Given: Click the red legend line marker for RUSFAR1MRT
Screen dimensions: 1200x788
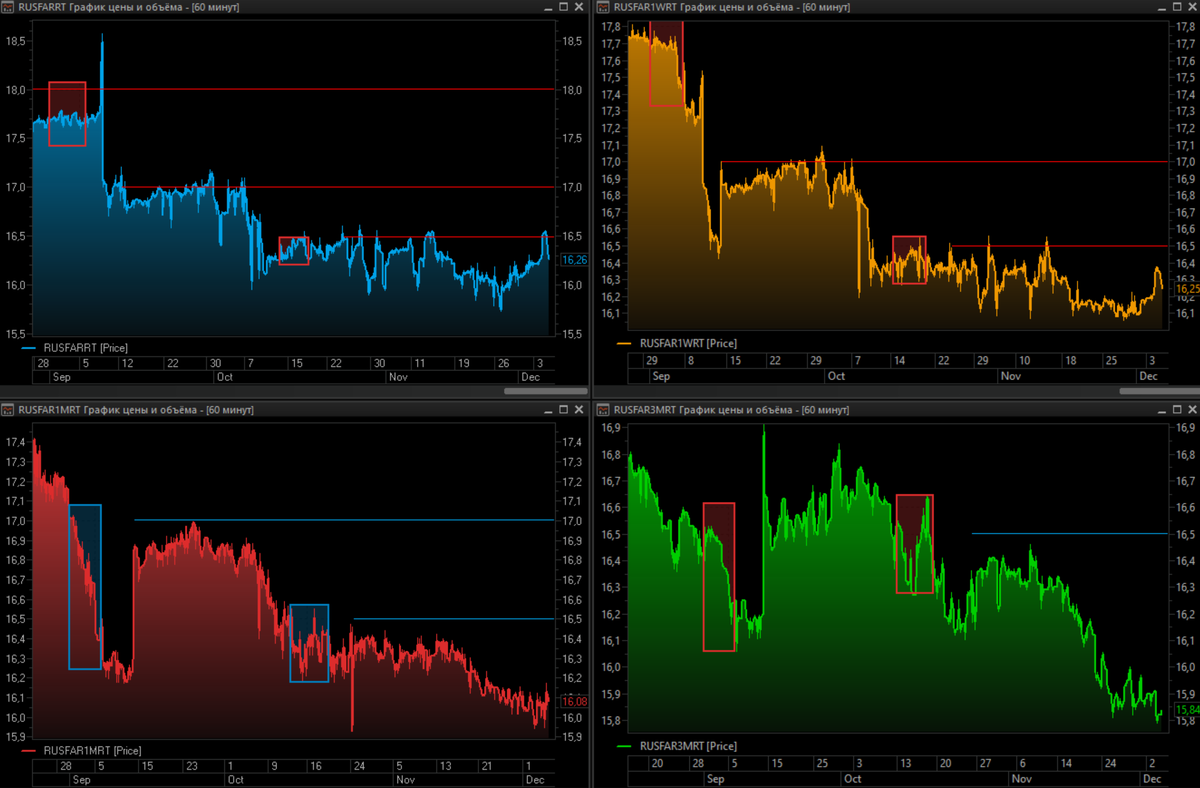Looking at the screenshot, I should [x=29, y=750].
